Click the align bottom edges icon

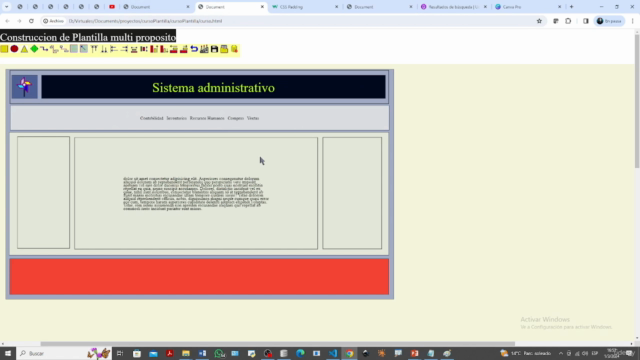tap(104, 49)
